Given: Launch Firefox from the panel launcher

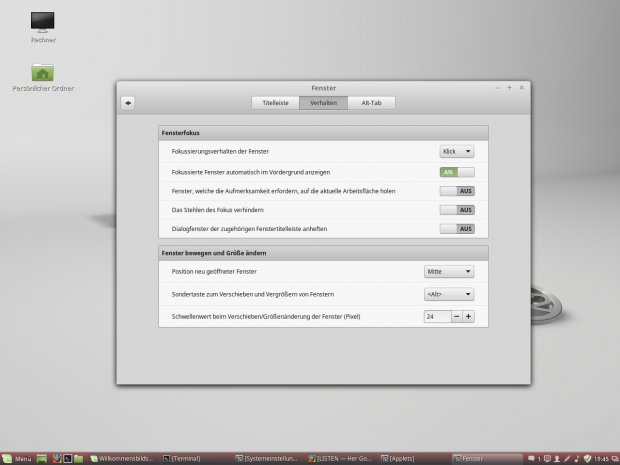Looking at the screenshot, I should coord(57,459).
